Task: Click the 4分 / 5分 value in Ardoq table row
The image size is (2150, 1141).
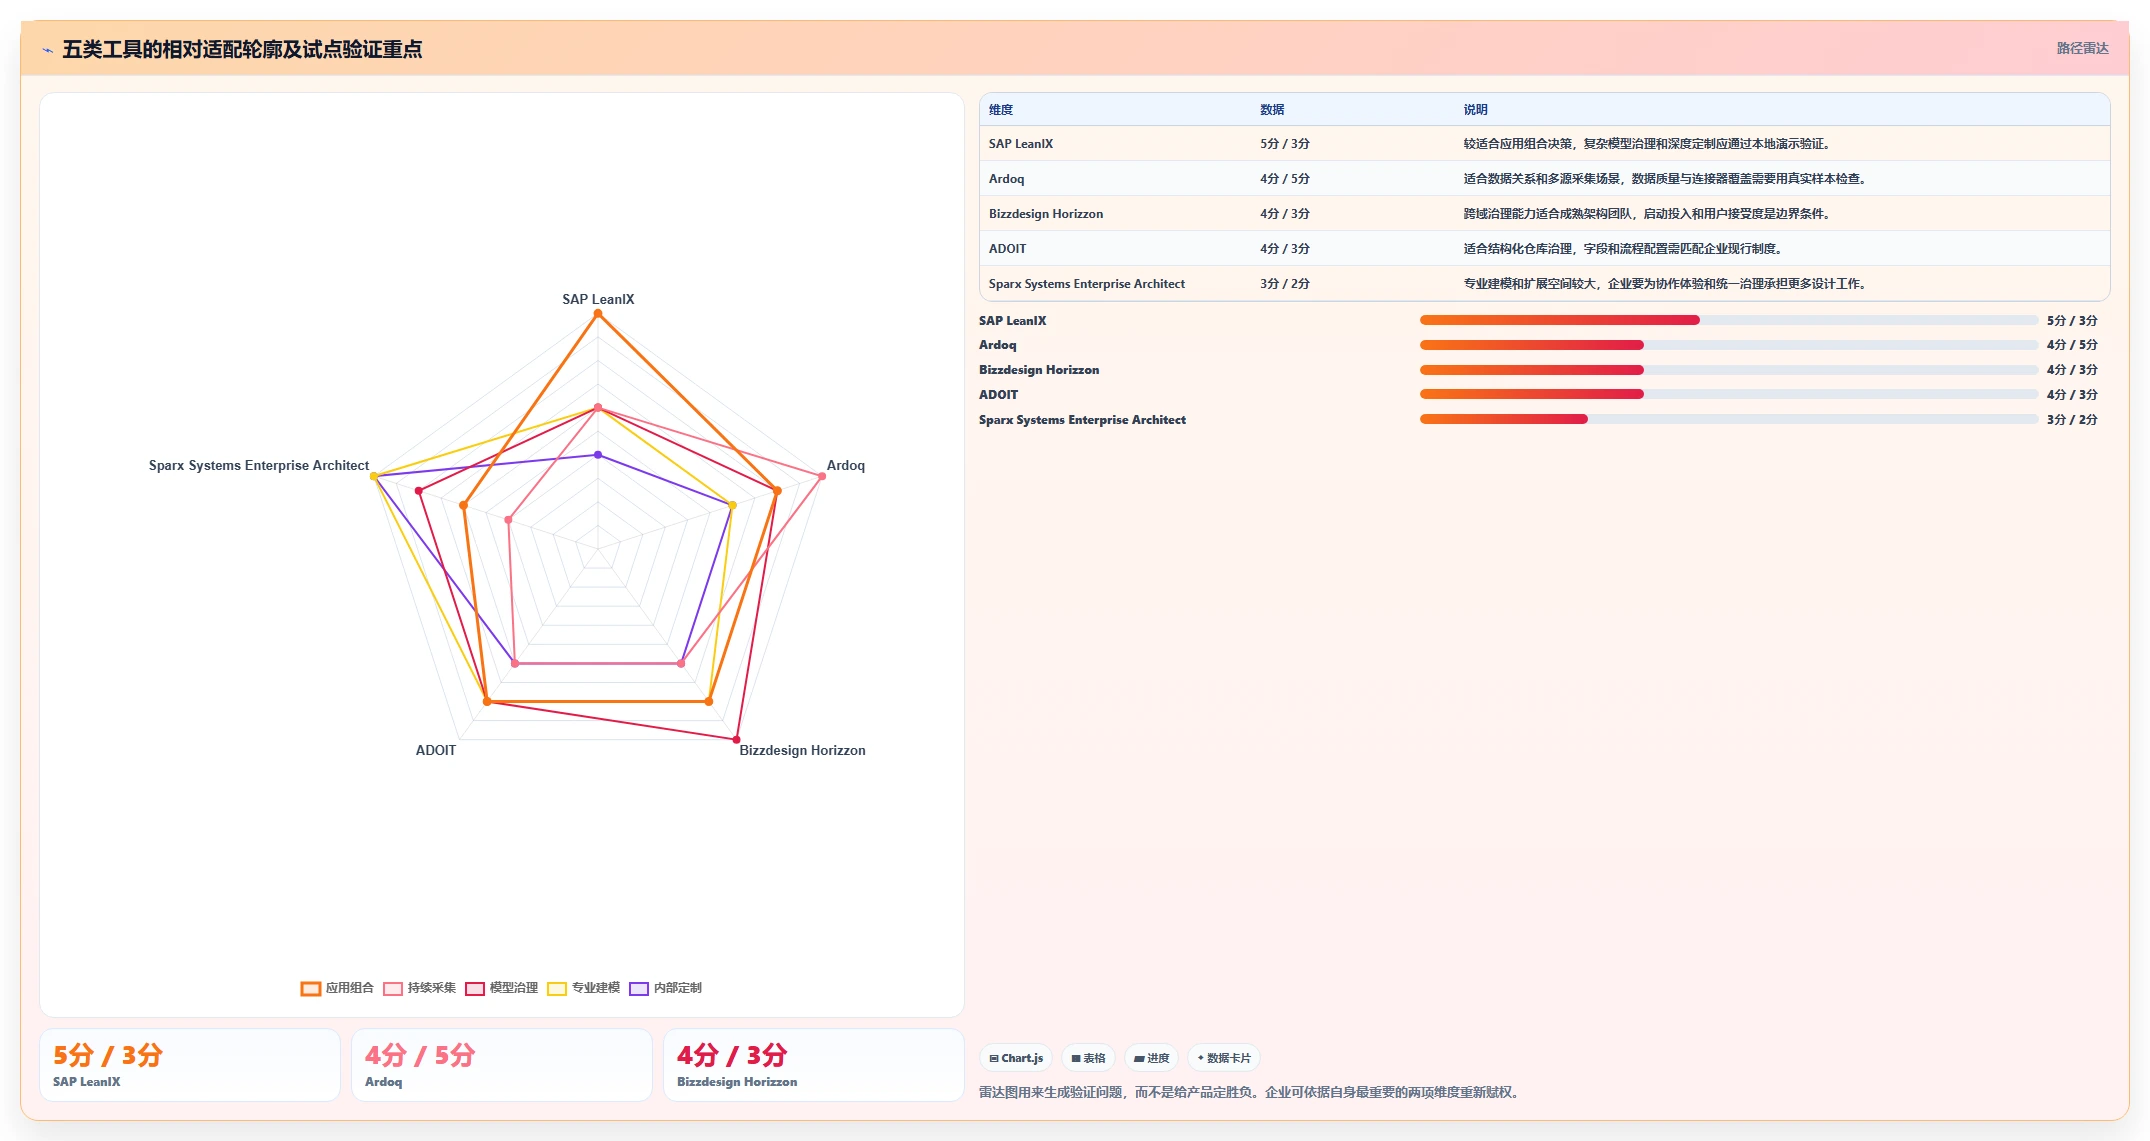Action: coord(1285,179)
